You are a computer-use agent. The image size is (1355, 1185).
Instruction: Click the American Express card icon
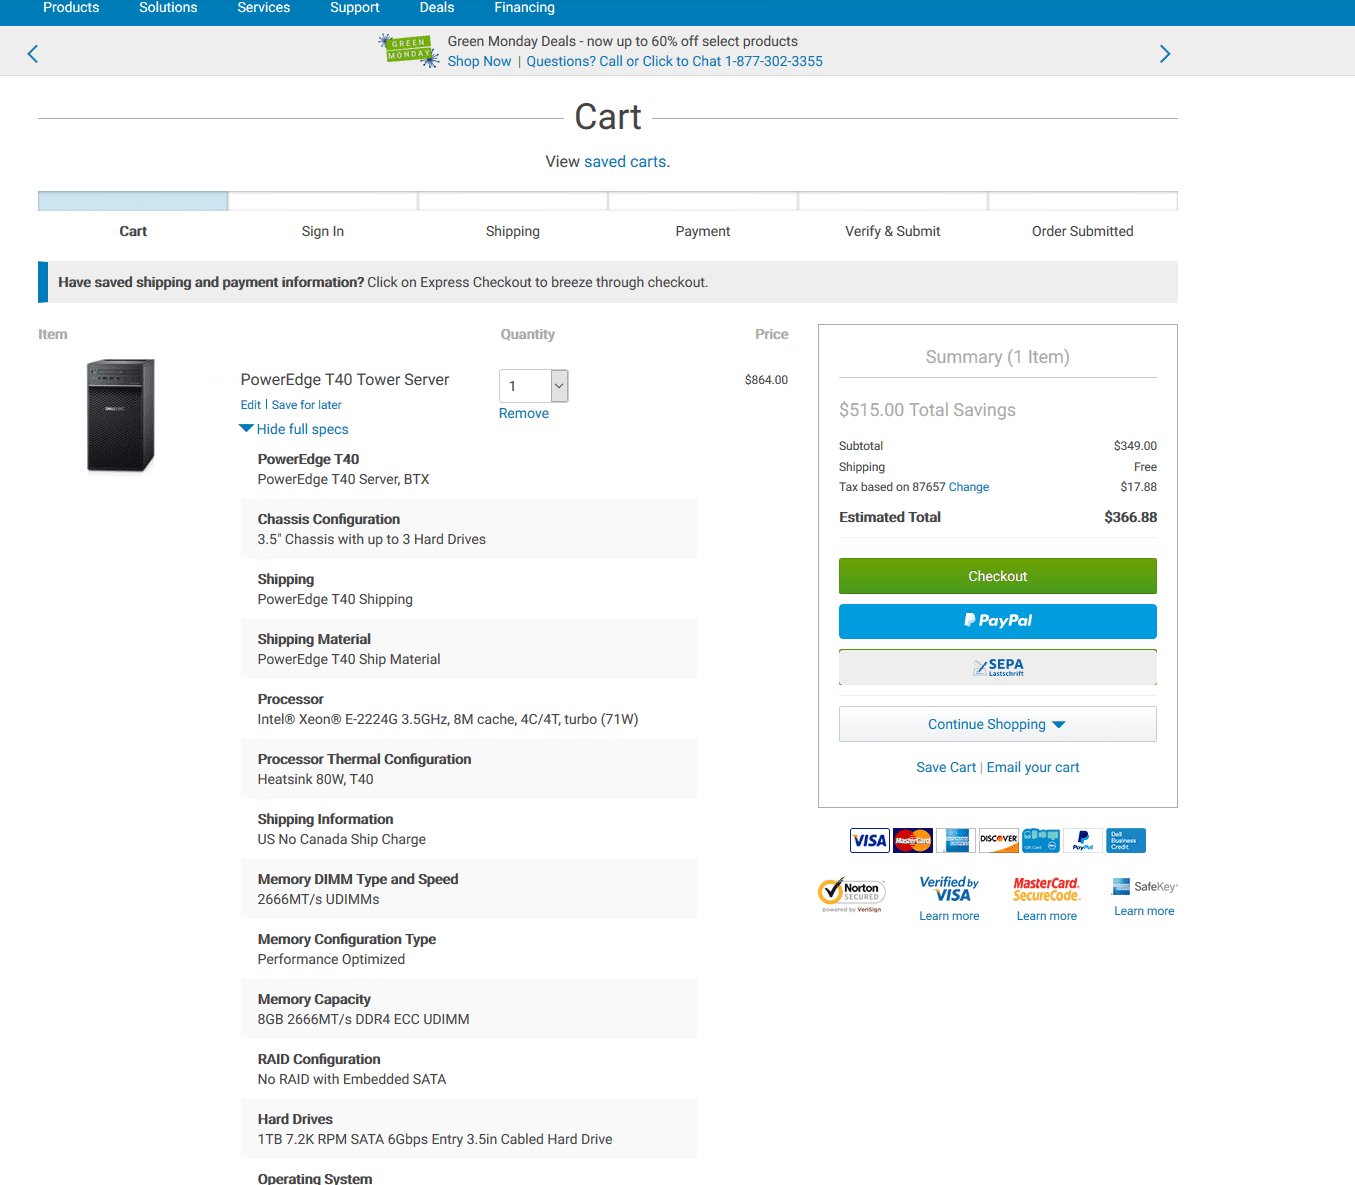tap(957, 840)
